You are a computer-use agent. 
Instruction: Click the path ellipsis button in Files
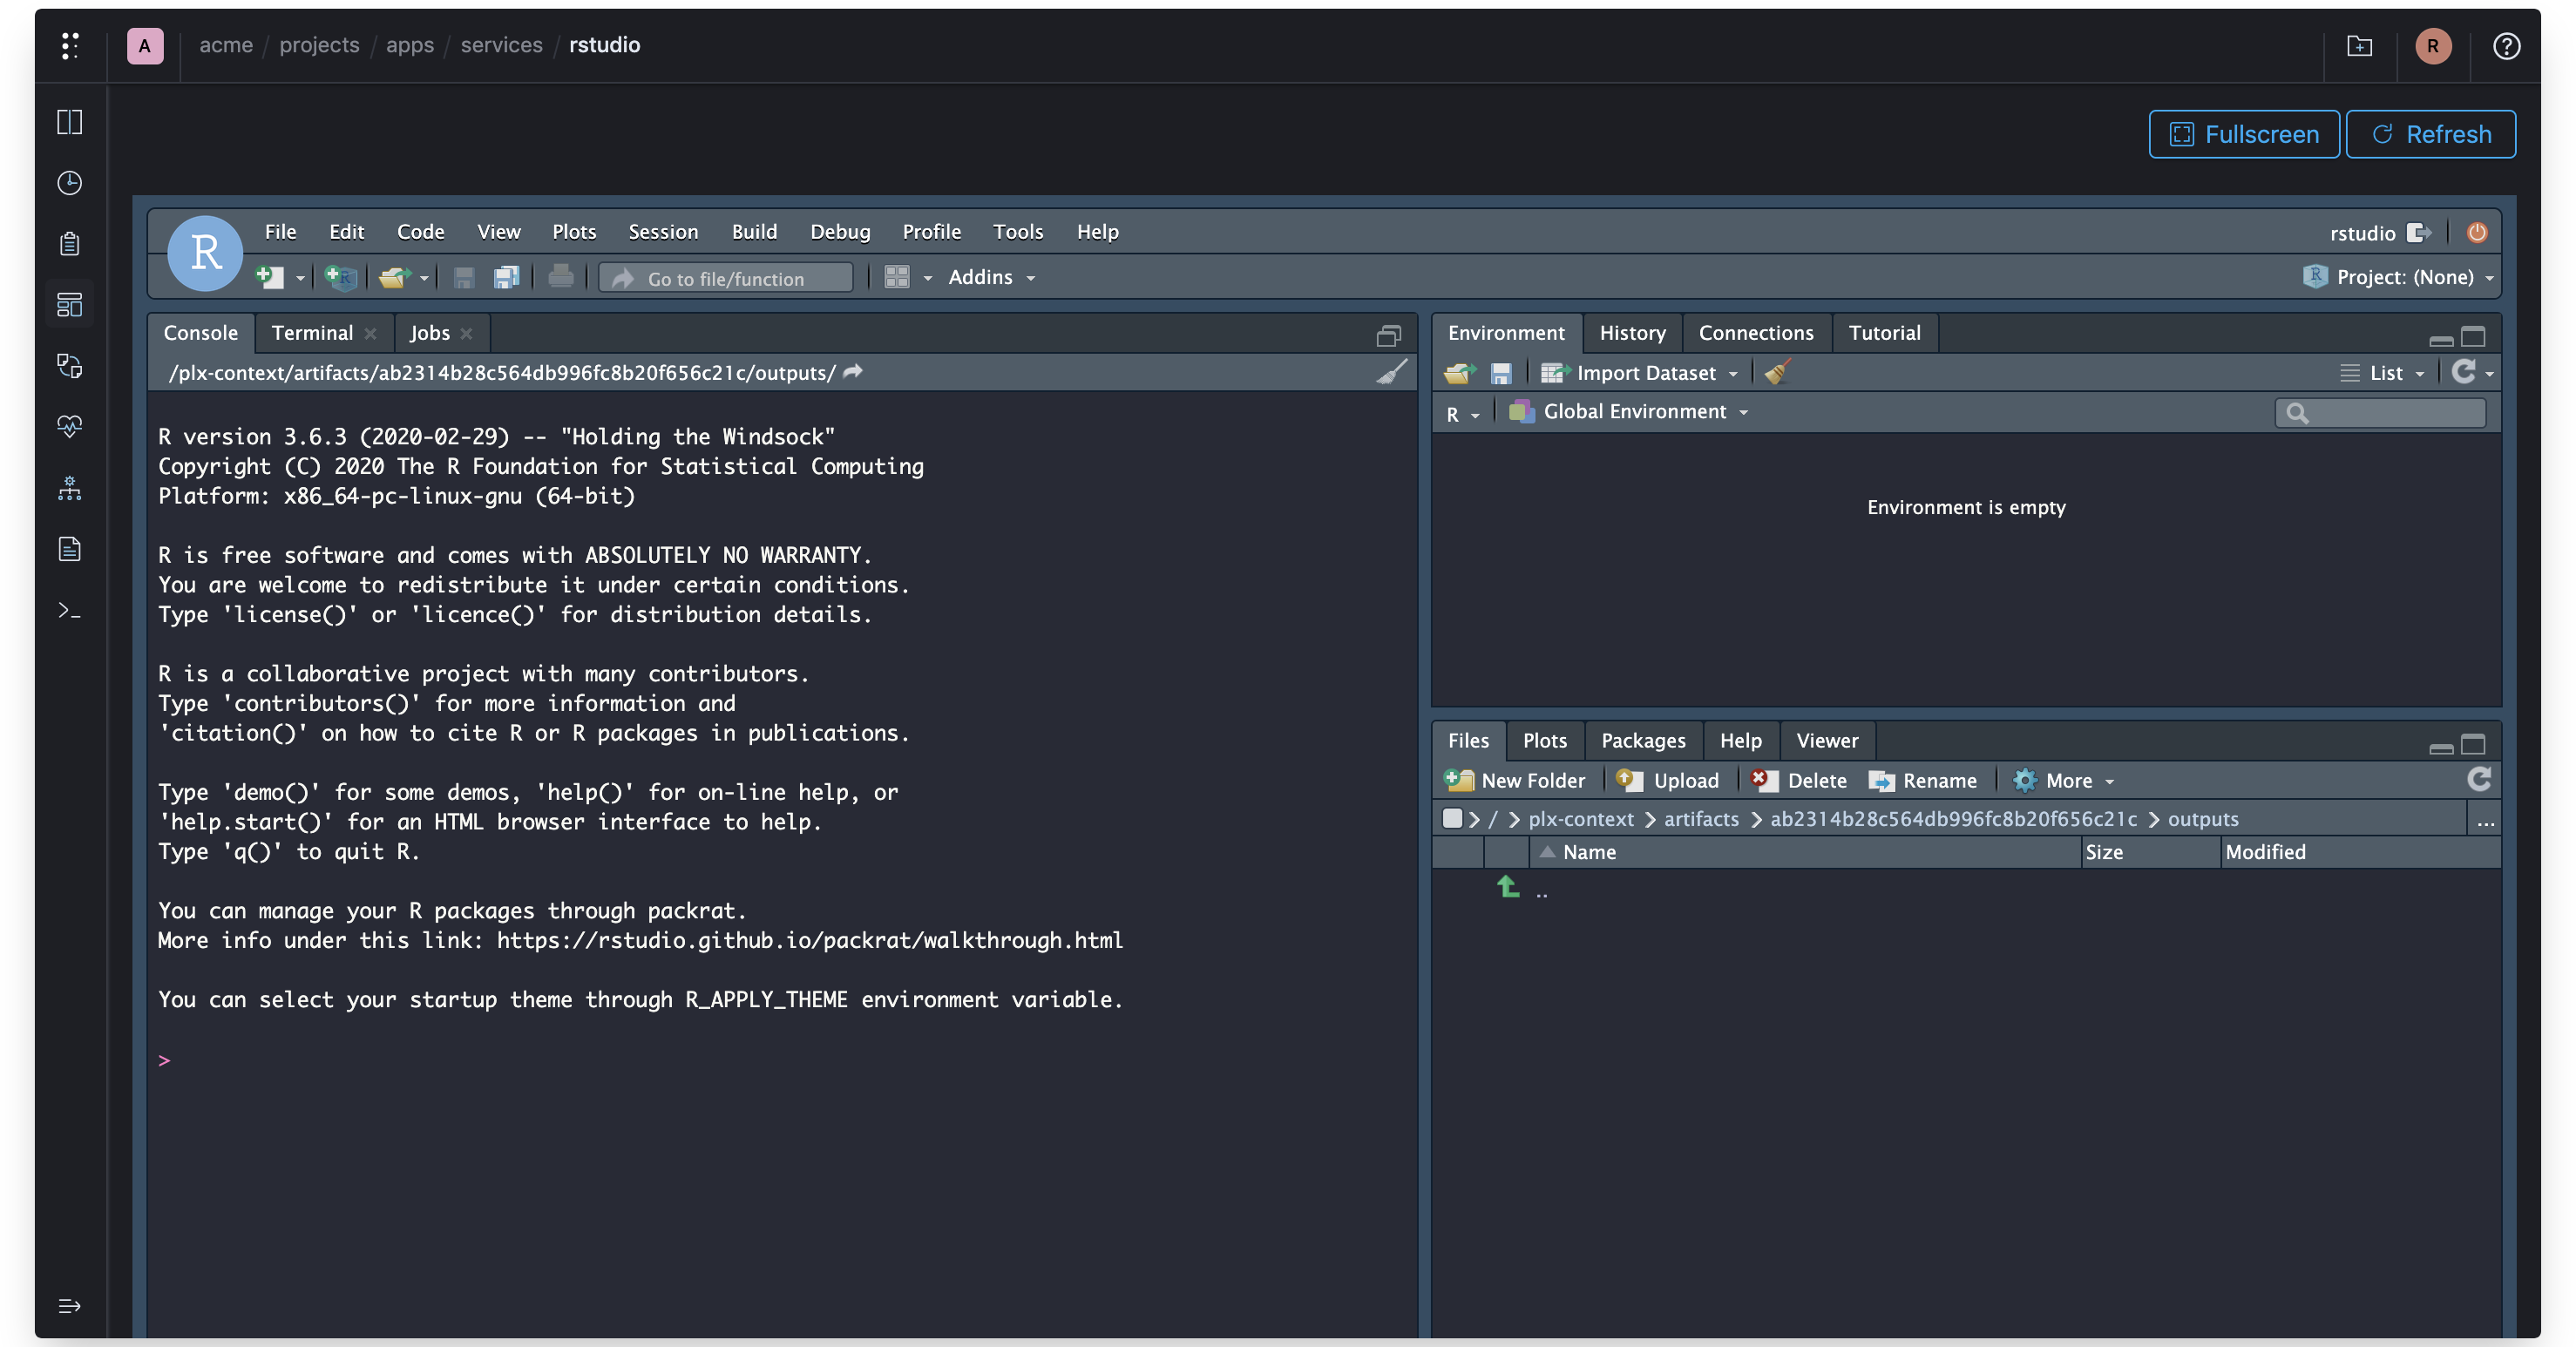2485,820
